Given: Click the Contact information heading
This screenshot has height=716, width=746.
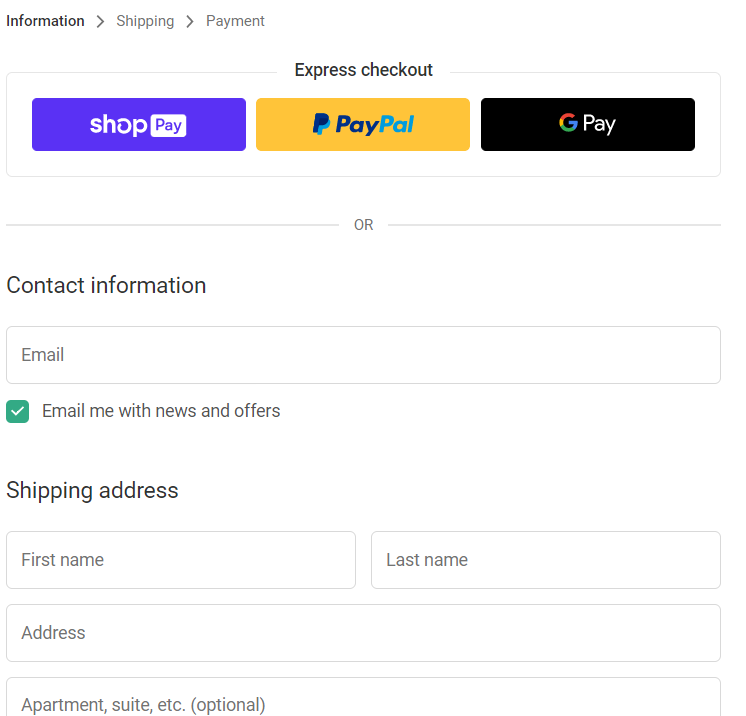Looking at the screenshot, I should tap(106, 285).
